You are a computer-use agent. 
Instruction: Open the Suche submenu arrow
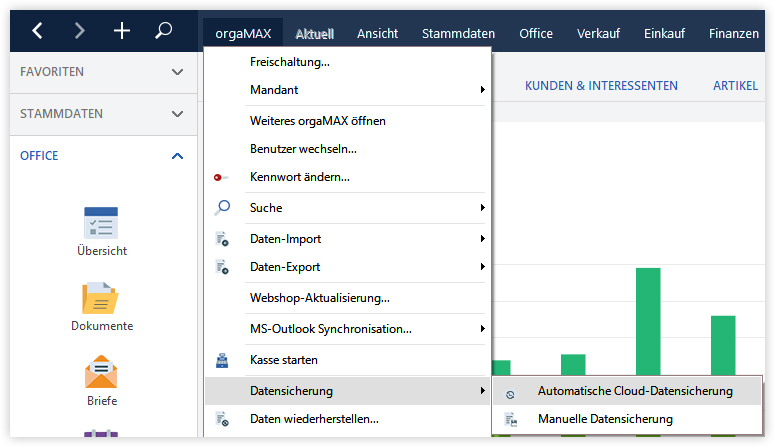coord(482,208)
